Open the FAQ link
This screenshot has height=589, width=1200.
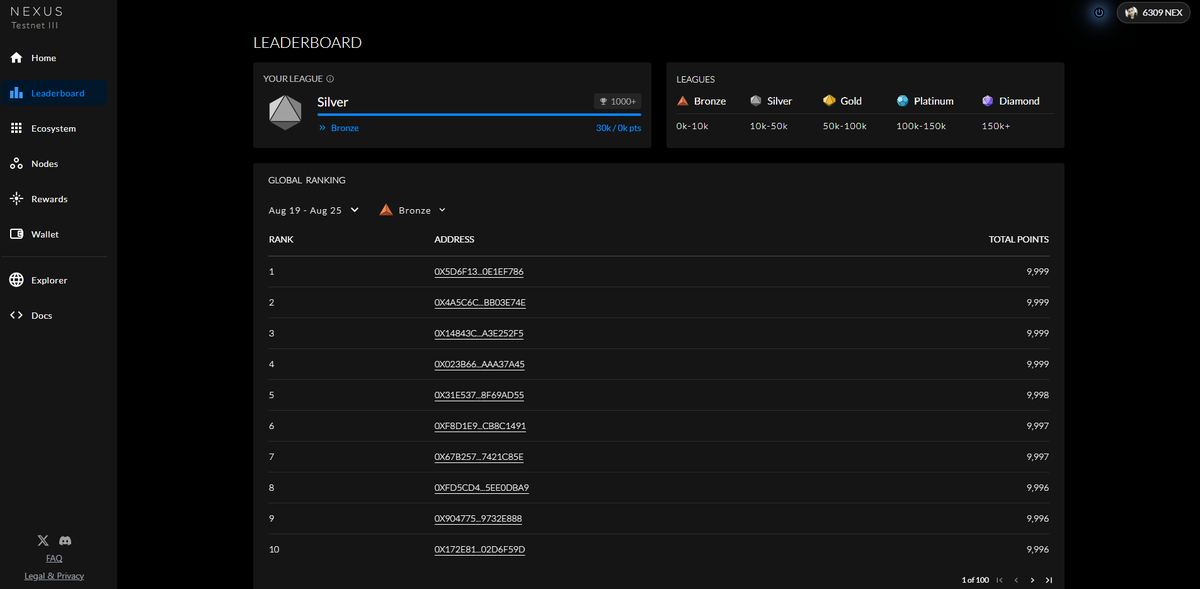tap(54, 558)
